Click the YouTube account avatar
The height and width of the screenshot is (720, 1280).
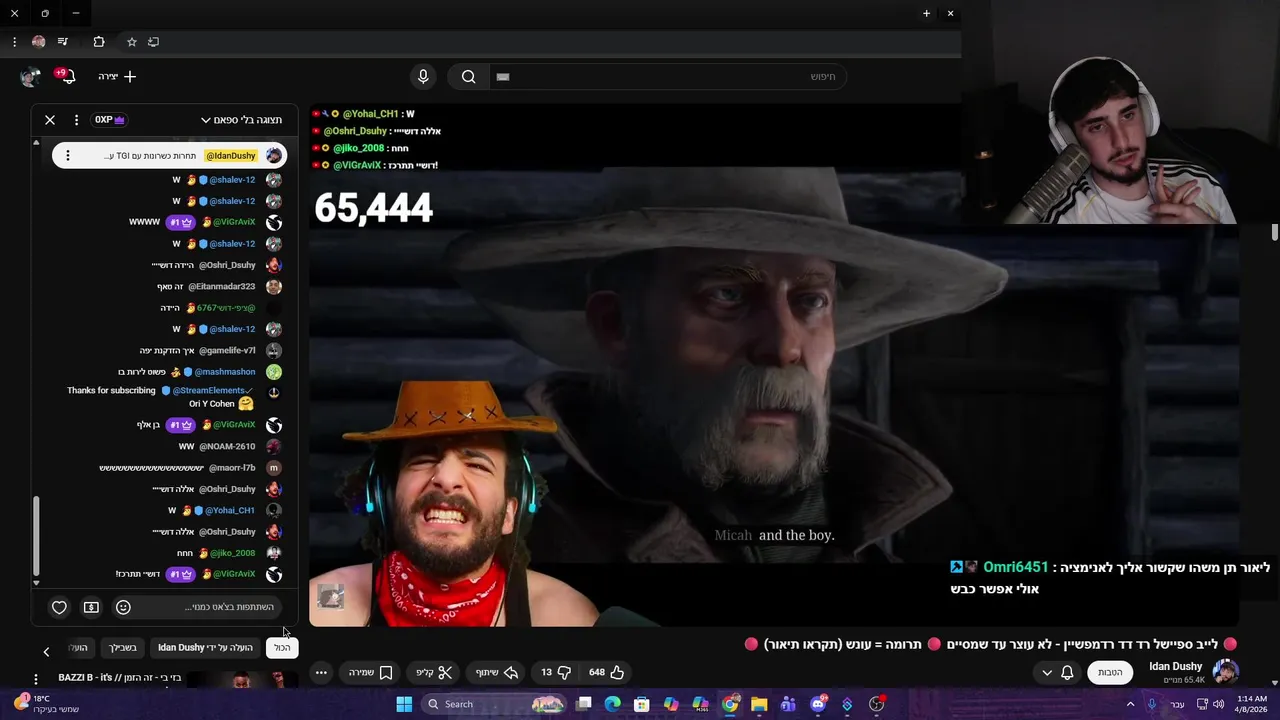[x=30, y=76]
